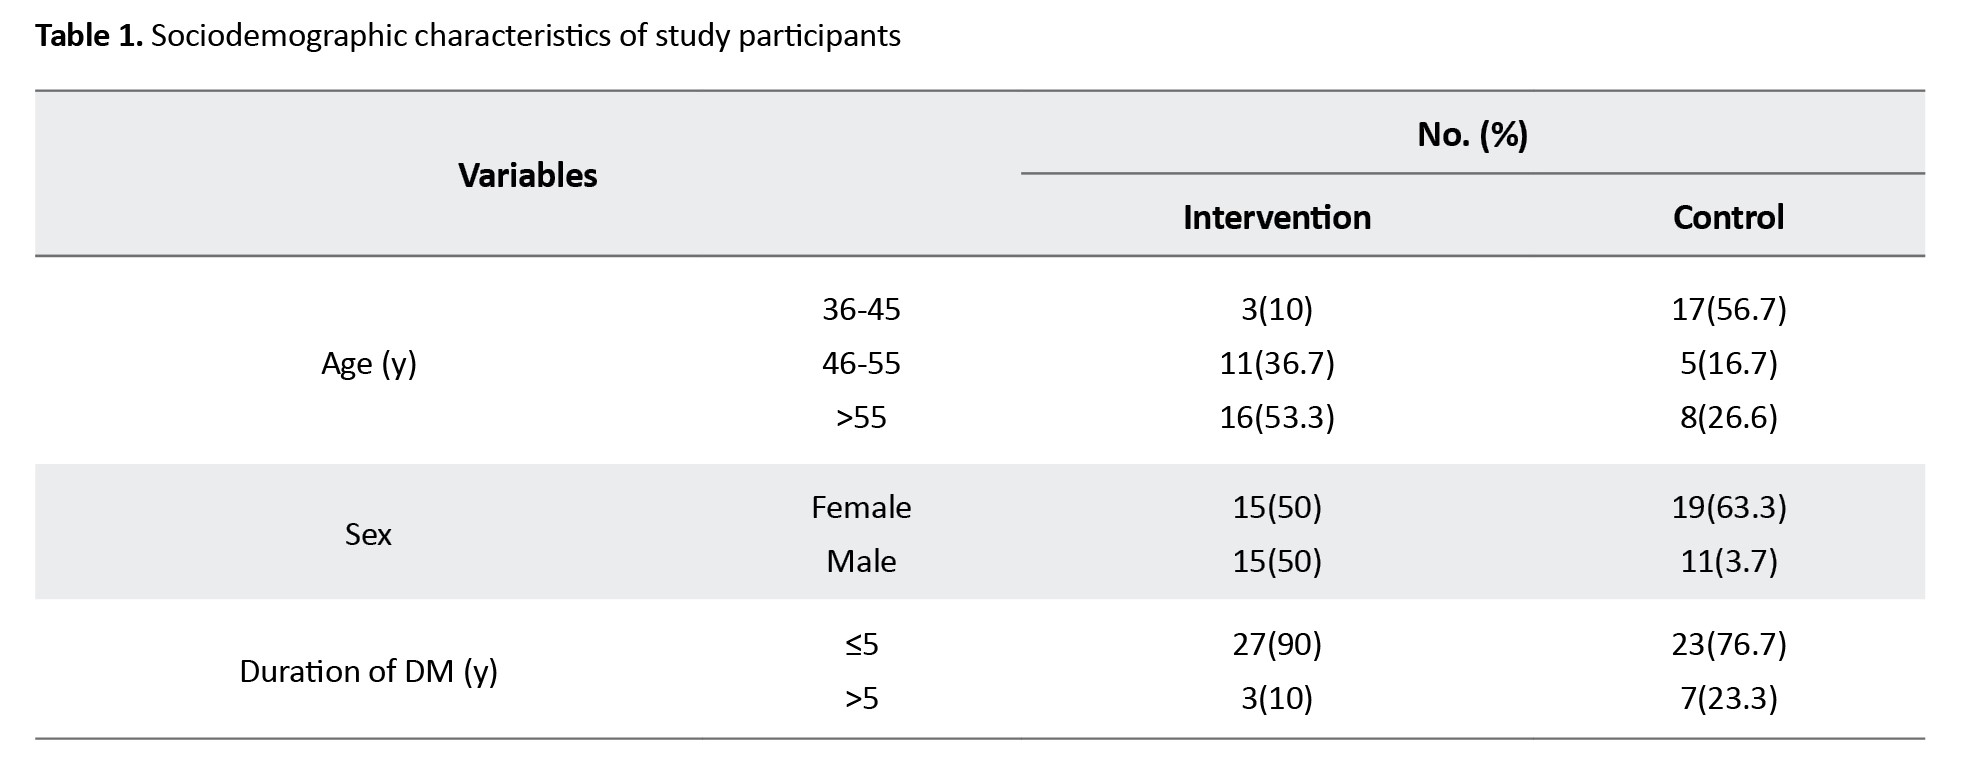Image resolution: width=1987 pixels, height=778 pixels.
Task: Select the 46-55 age category
Action: pyautogui.click(x=861, y=363)
